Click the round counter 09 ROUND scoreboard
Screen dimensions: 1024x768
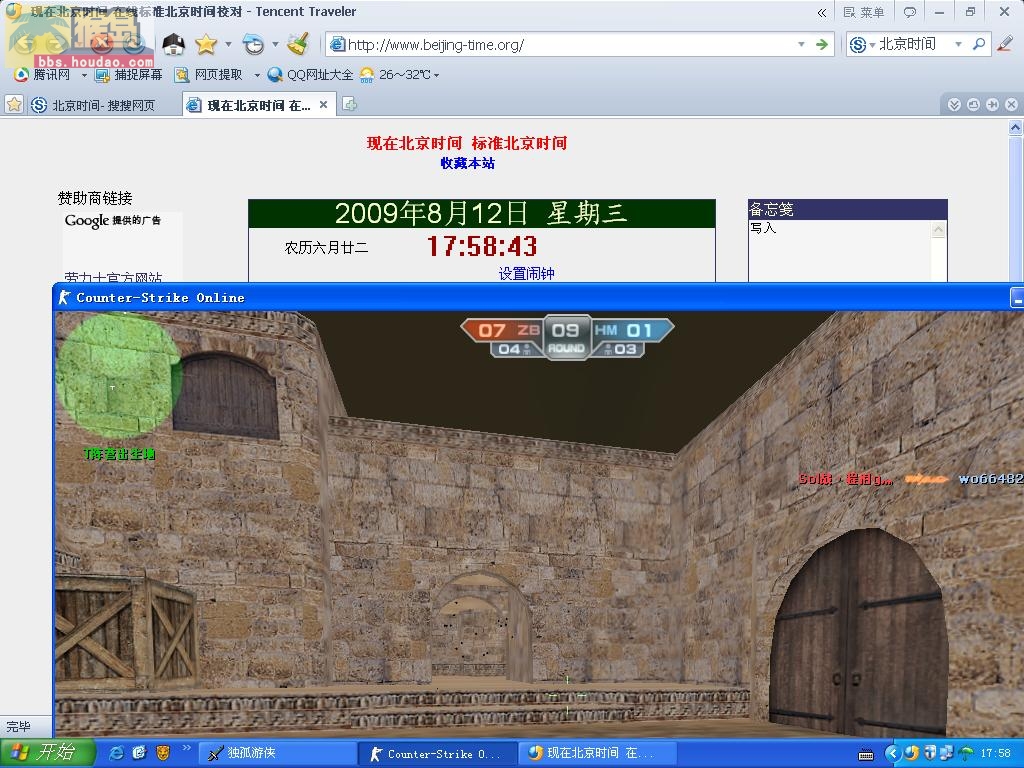point(566,337)
